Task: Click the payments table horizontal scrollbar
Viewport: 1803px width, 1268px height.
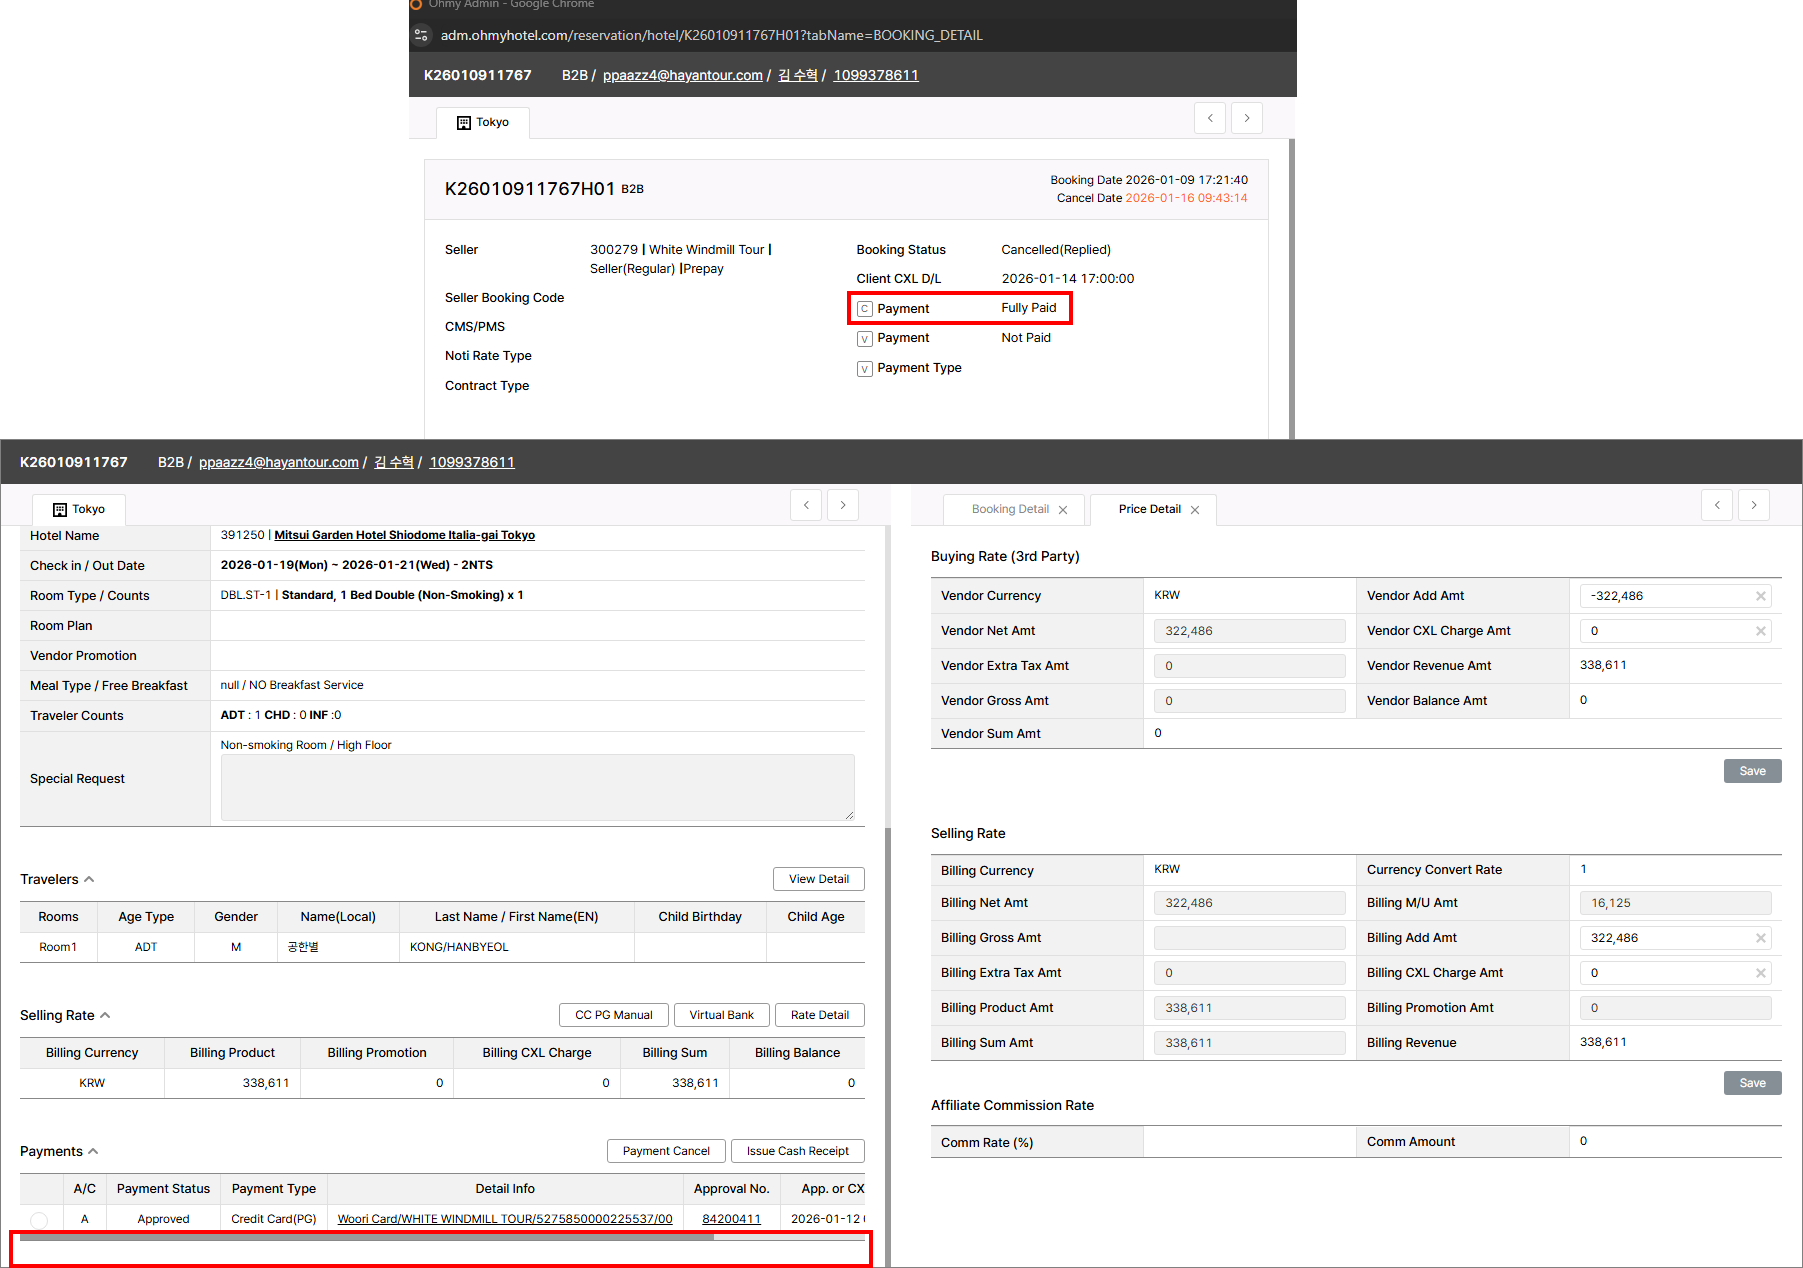Action: coord(367,1237)
